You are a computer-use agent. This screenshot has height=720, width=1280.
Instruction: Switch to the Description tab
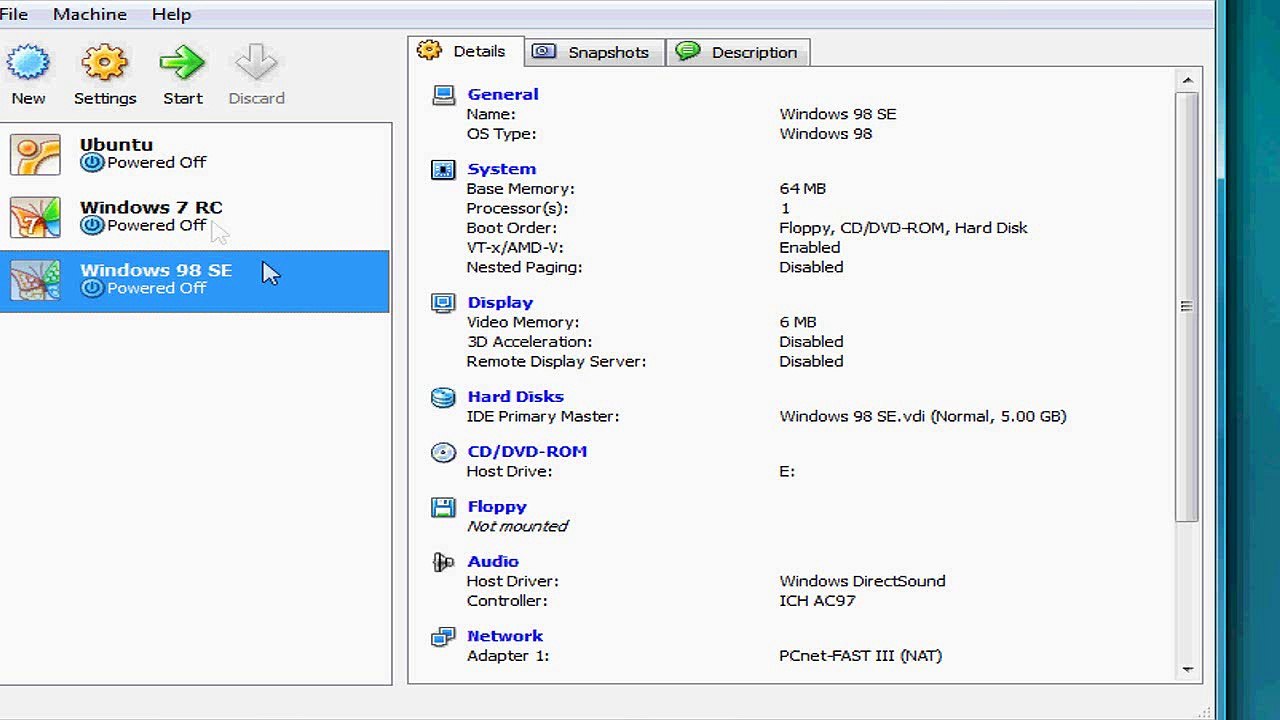point(738,52)
